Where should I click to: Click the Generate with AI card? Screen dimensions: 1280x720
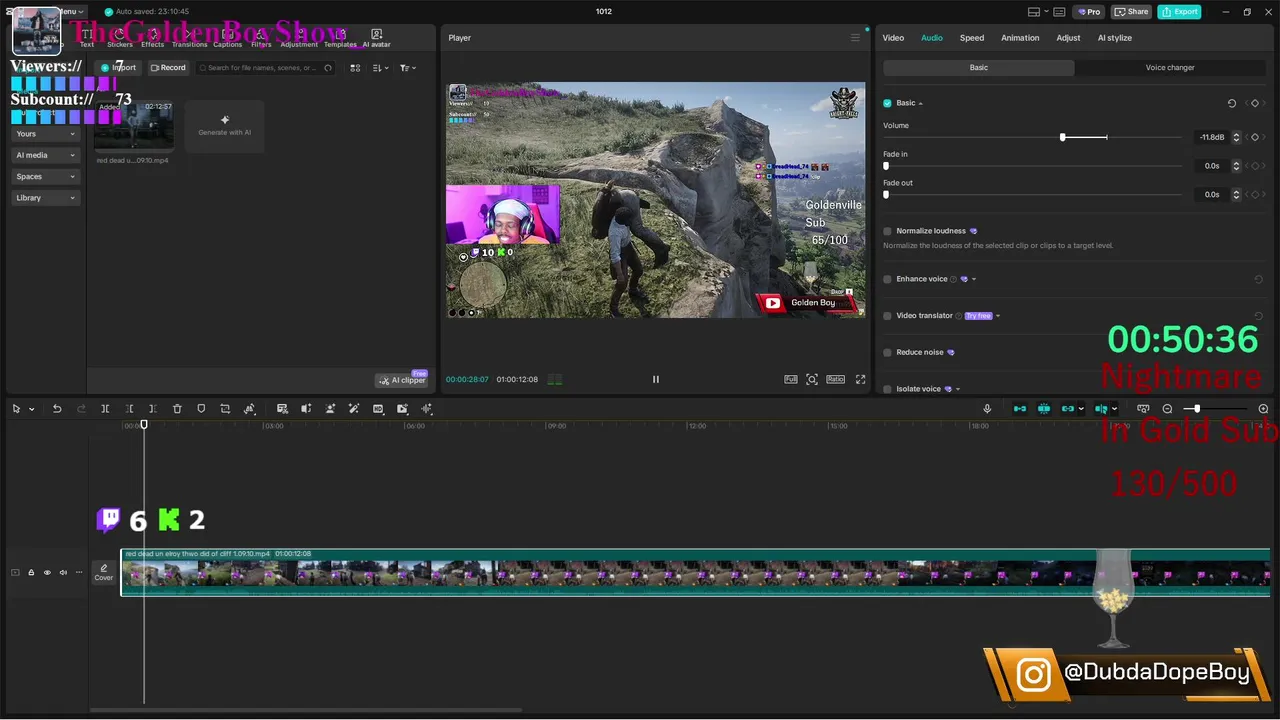click(224, 126)
